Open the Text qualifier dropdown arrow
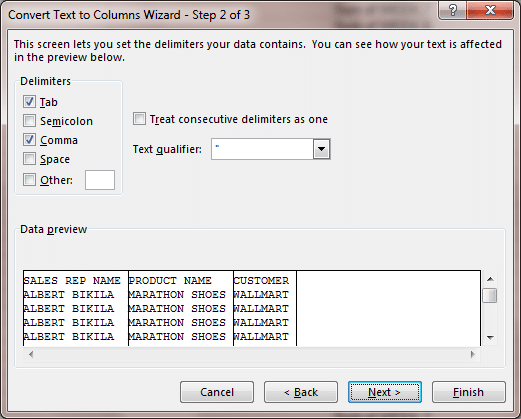 (x=321, y=149)
